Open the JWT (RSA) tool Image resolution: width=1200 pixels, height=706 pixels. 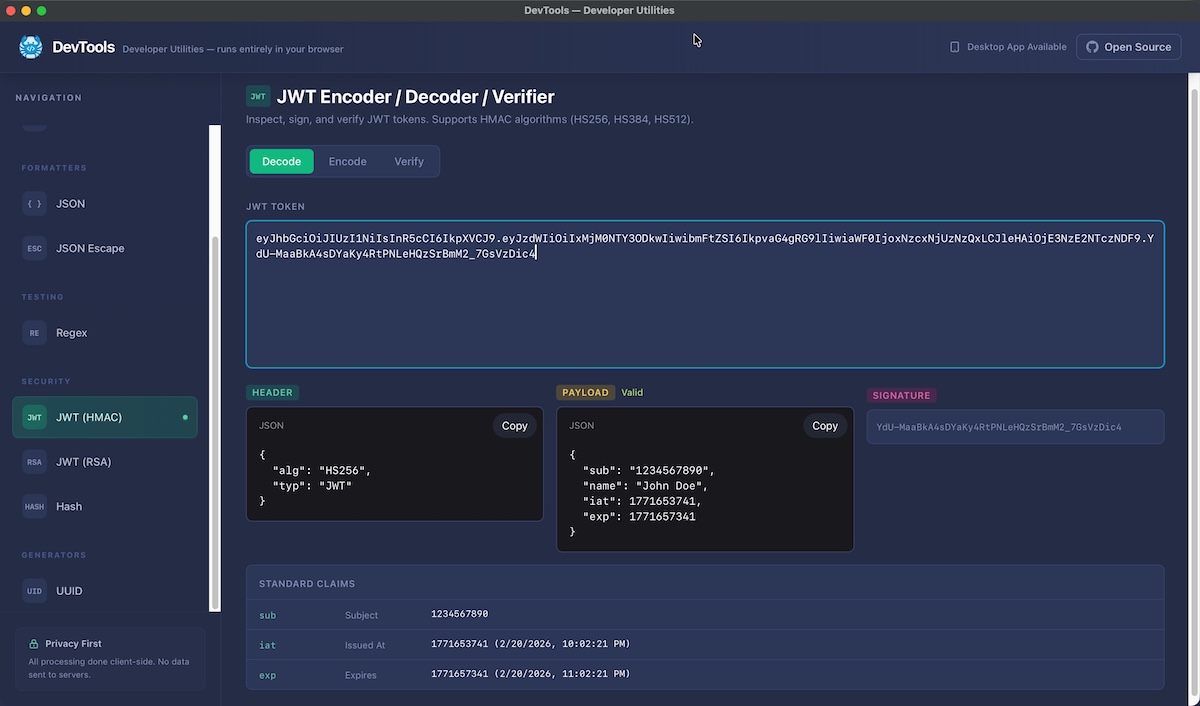105,462
